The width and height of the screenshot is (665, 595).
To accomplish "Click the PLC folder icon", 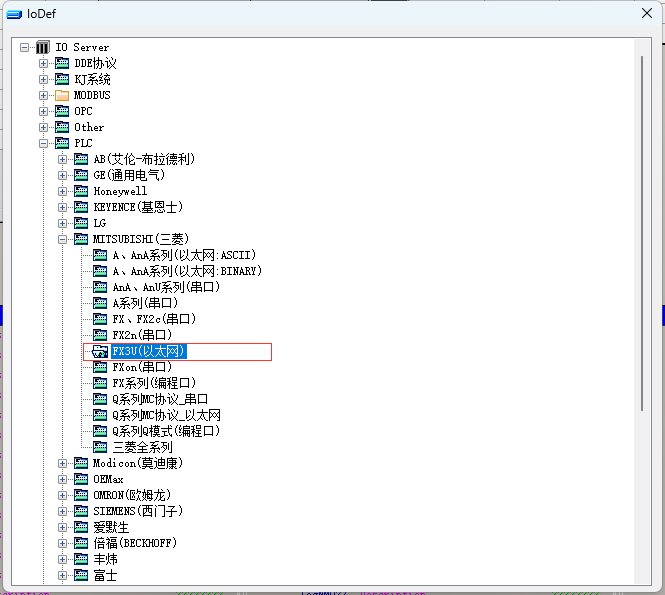I will [x=62, y=143].
